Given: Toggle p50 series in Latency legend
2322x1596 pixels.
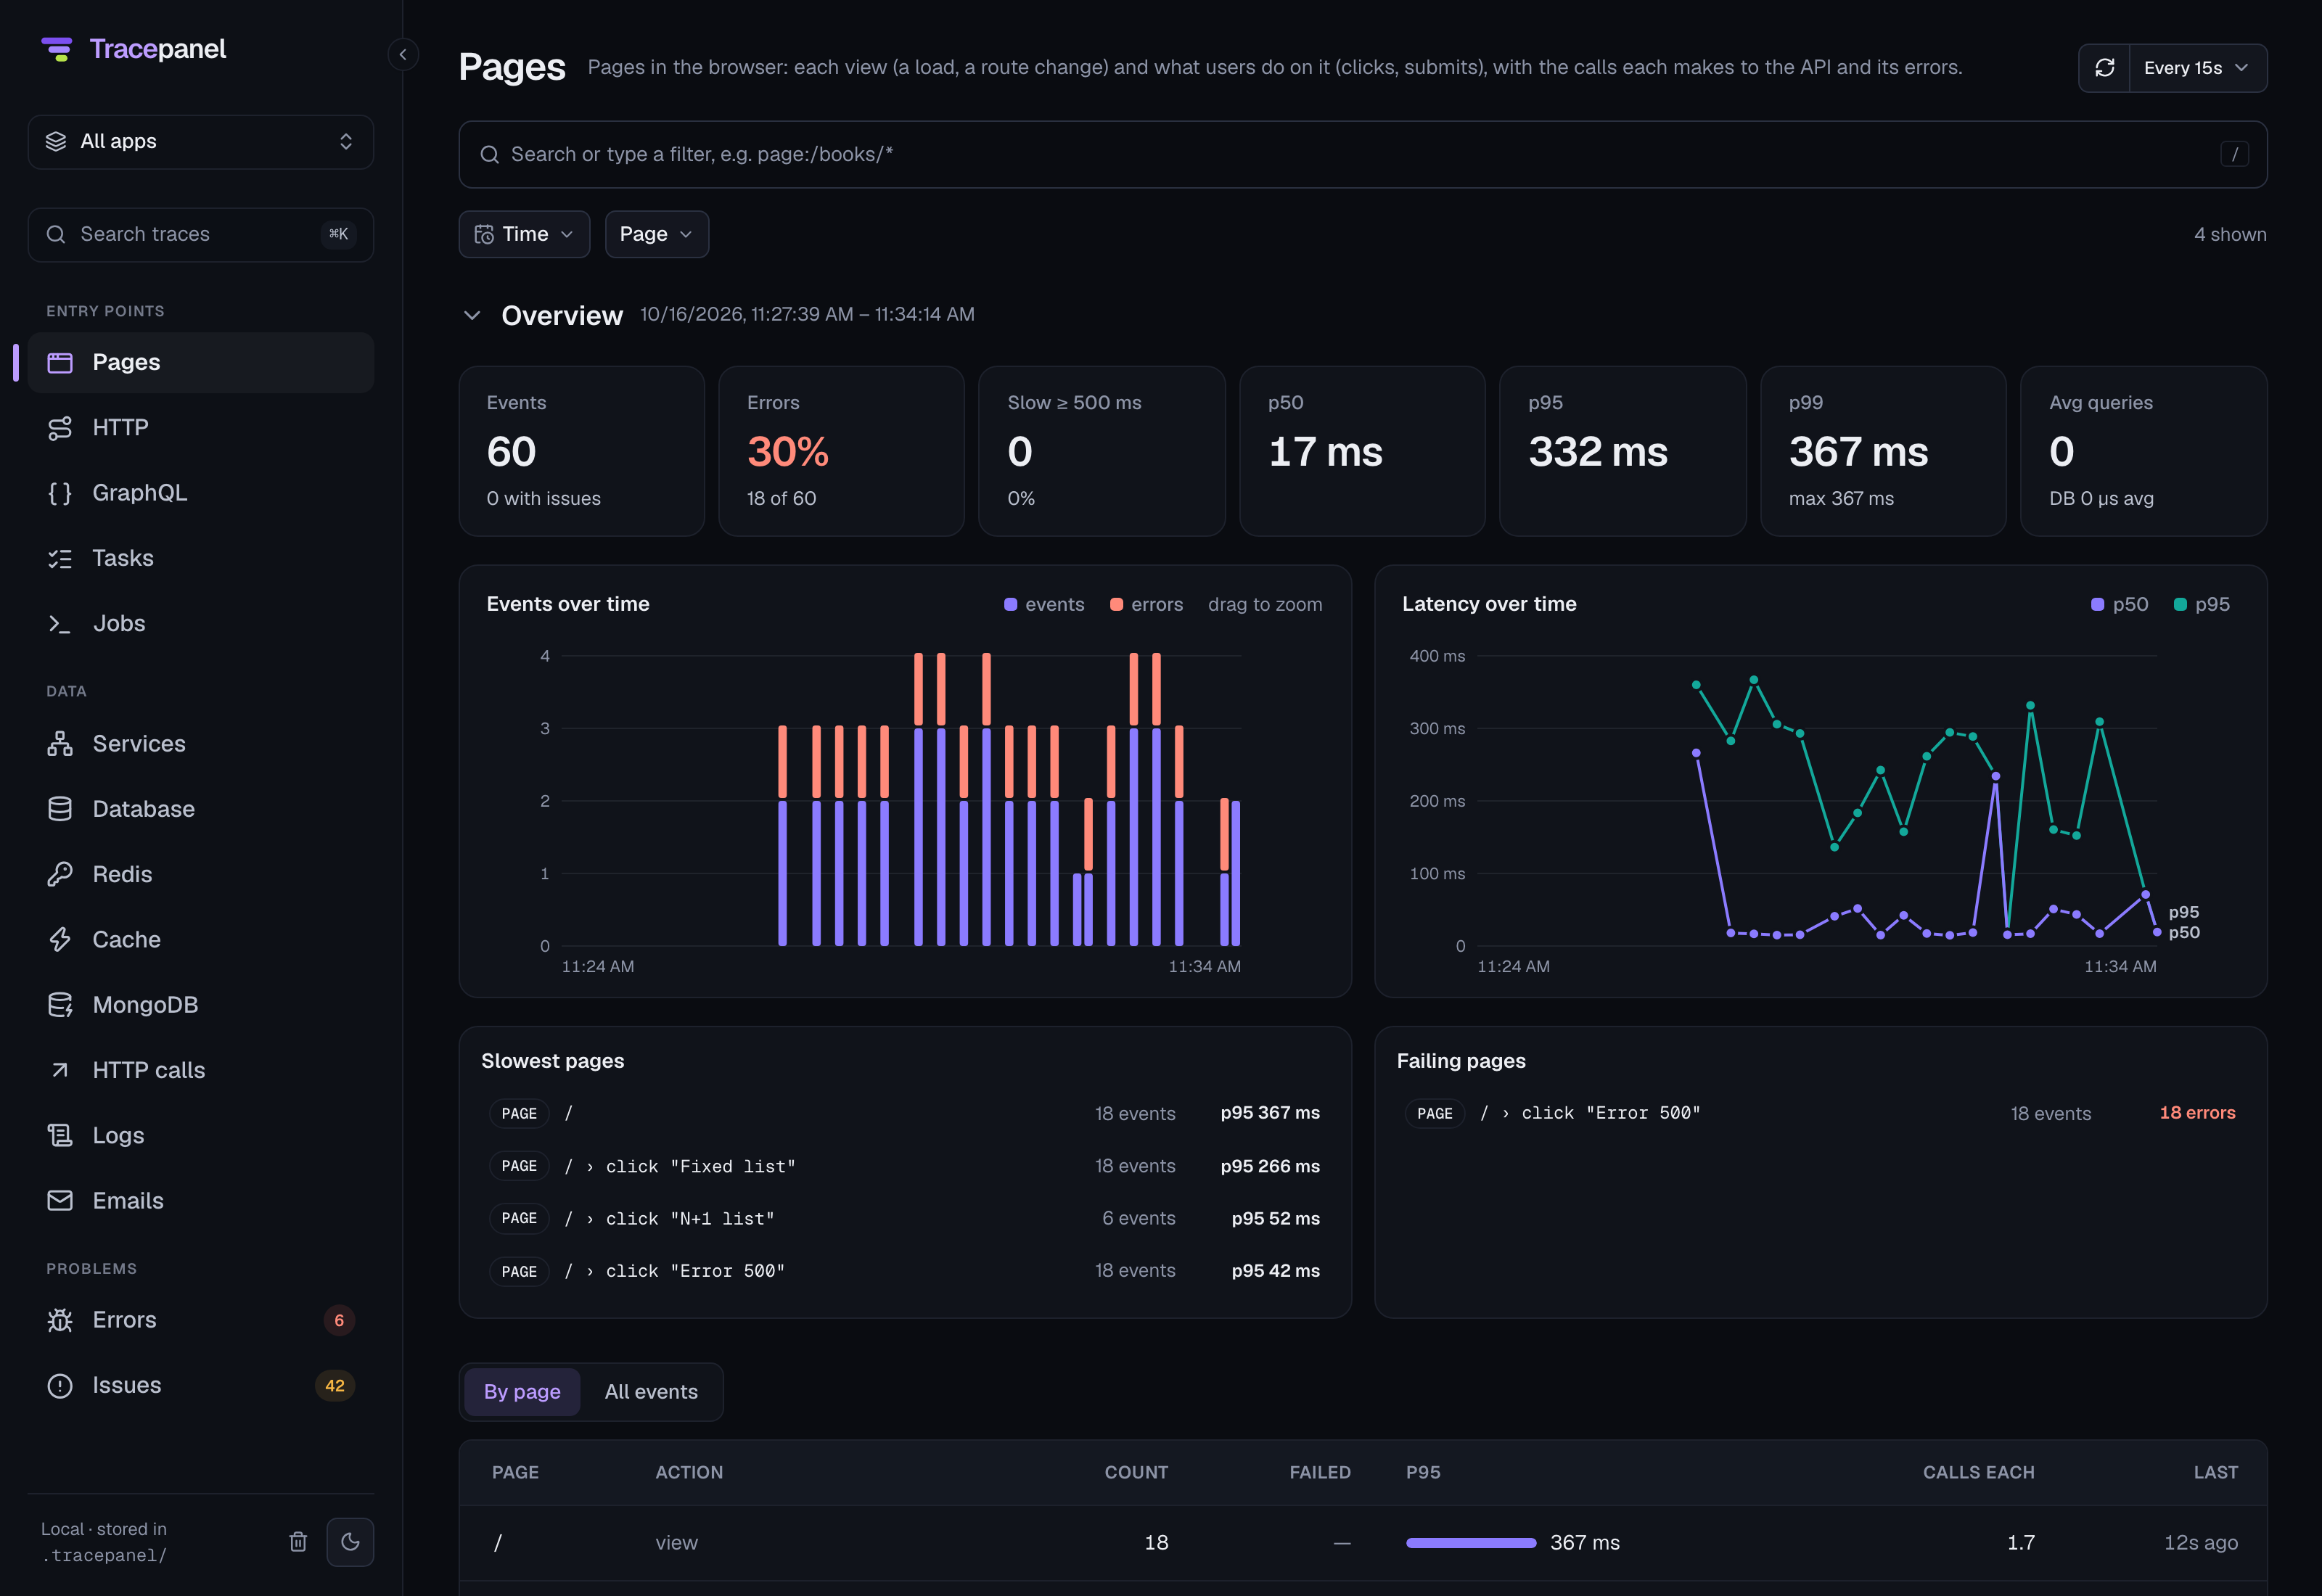Looking at the screenshot, I should point(2119,604).
